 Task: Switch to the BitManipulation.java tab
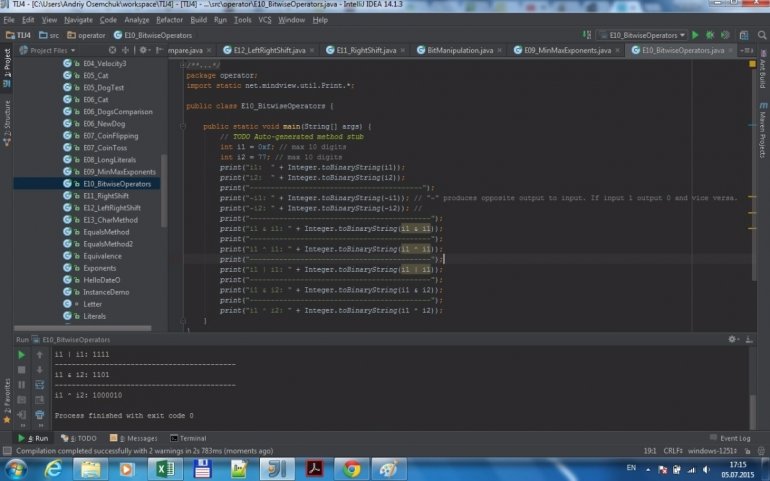point(459,49)
